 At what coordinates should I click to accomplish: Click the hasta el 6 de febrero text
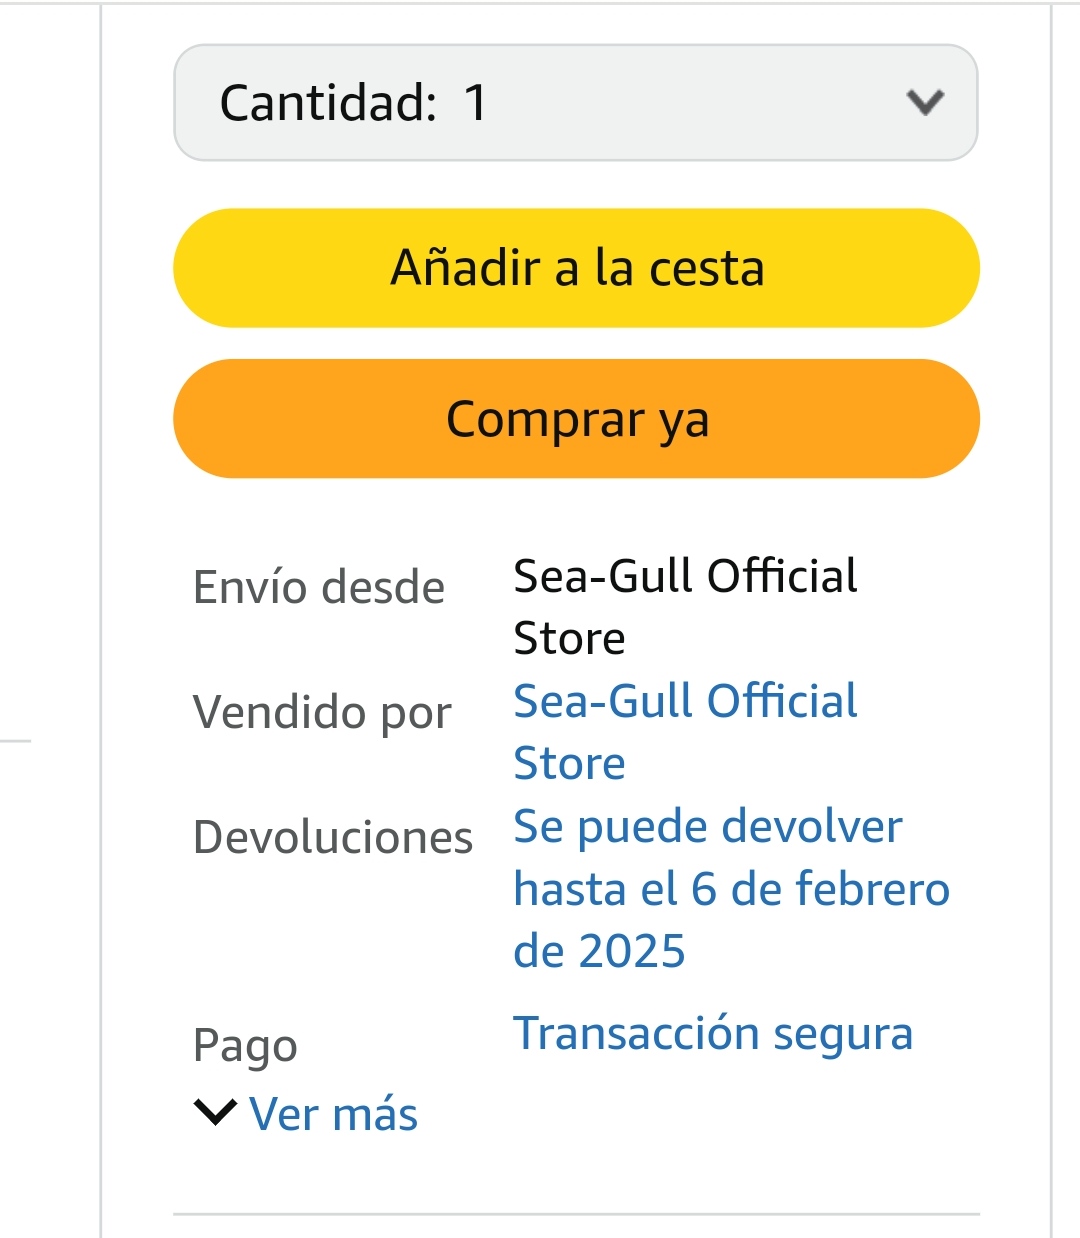(x=731, y=889)
